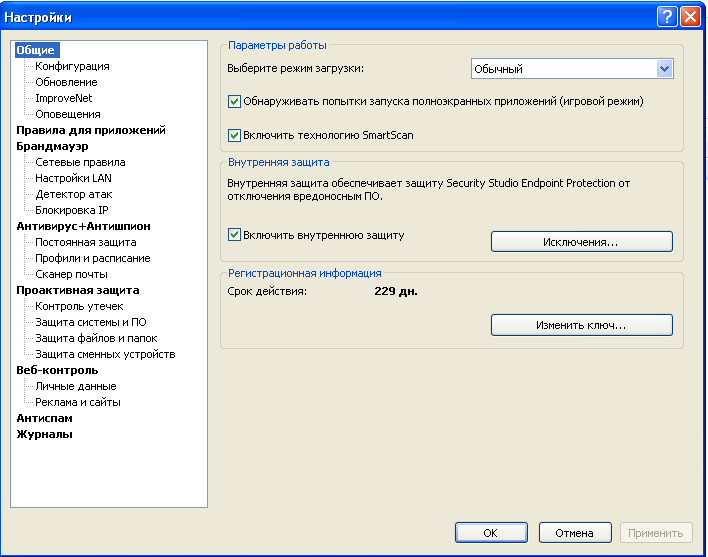Go to Сканер почты
Image resolution: width=708 pixels, height=557 pixels.
click(x=71, y=274)
